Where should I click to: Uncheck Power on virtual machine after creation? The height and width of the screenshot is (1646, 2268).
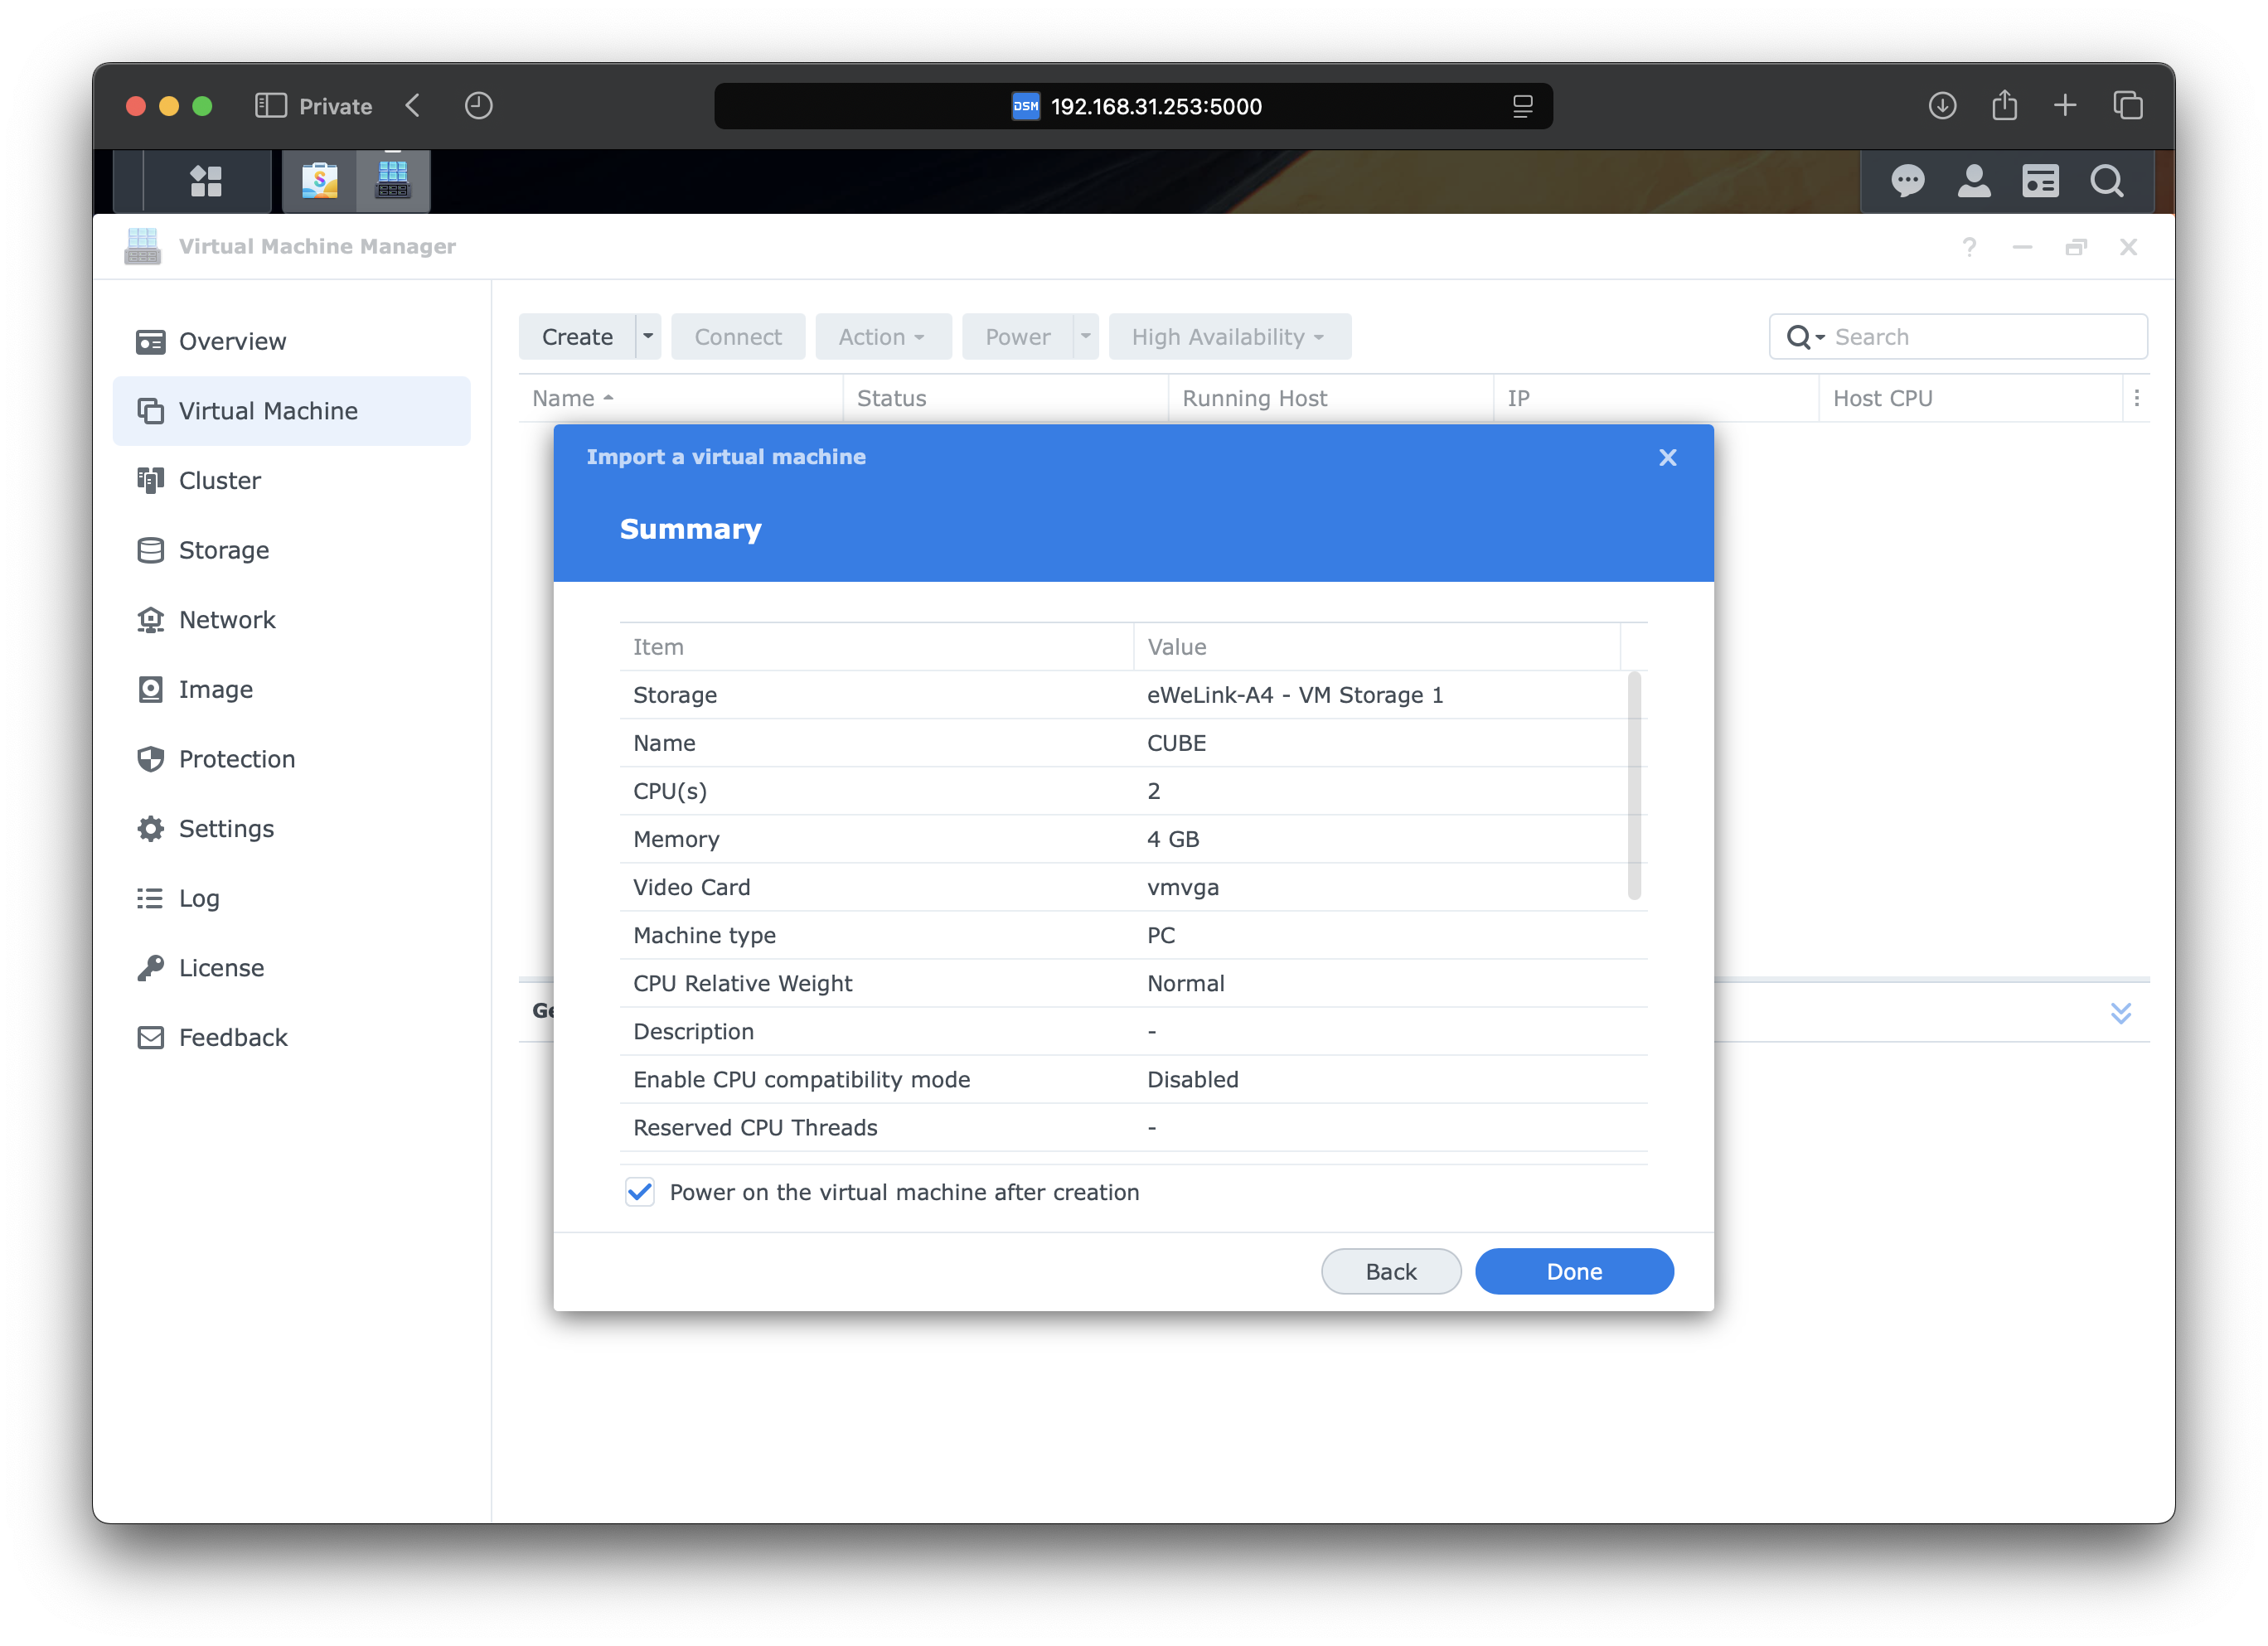[640, 1192]
